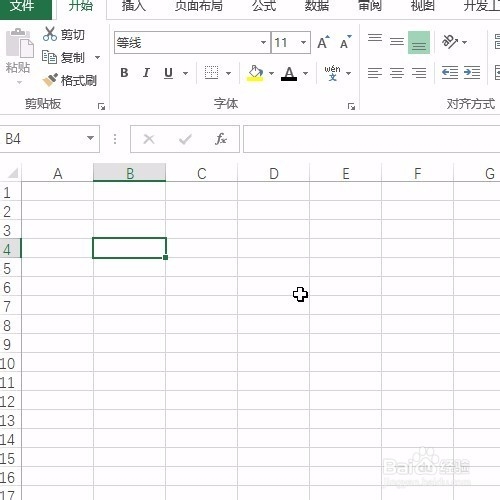
Task: Switch to the Review (审阅) tab
Action: 370,7
